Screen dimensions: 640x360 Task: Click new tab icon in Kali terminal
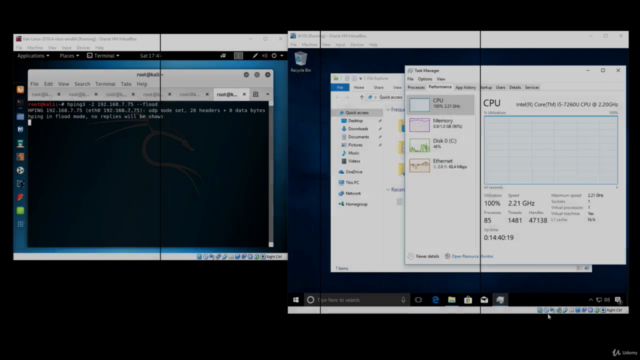coord(256,94)
